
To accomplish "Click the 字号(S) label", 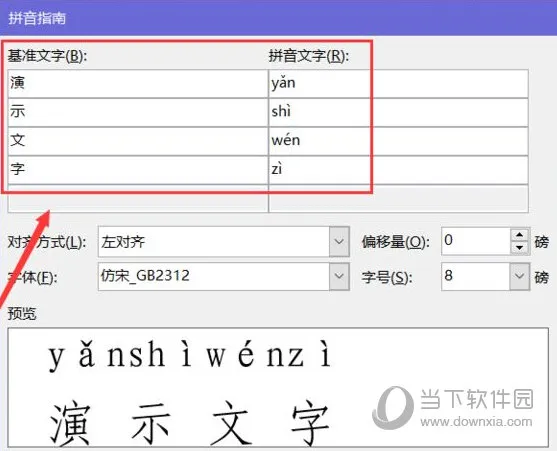I will pyautogui.click(x=387, y=277).
